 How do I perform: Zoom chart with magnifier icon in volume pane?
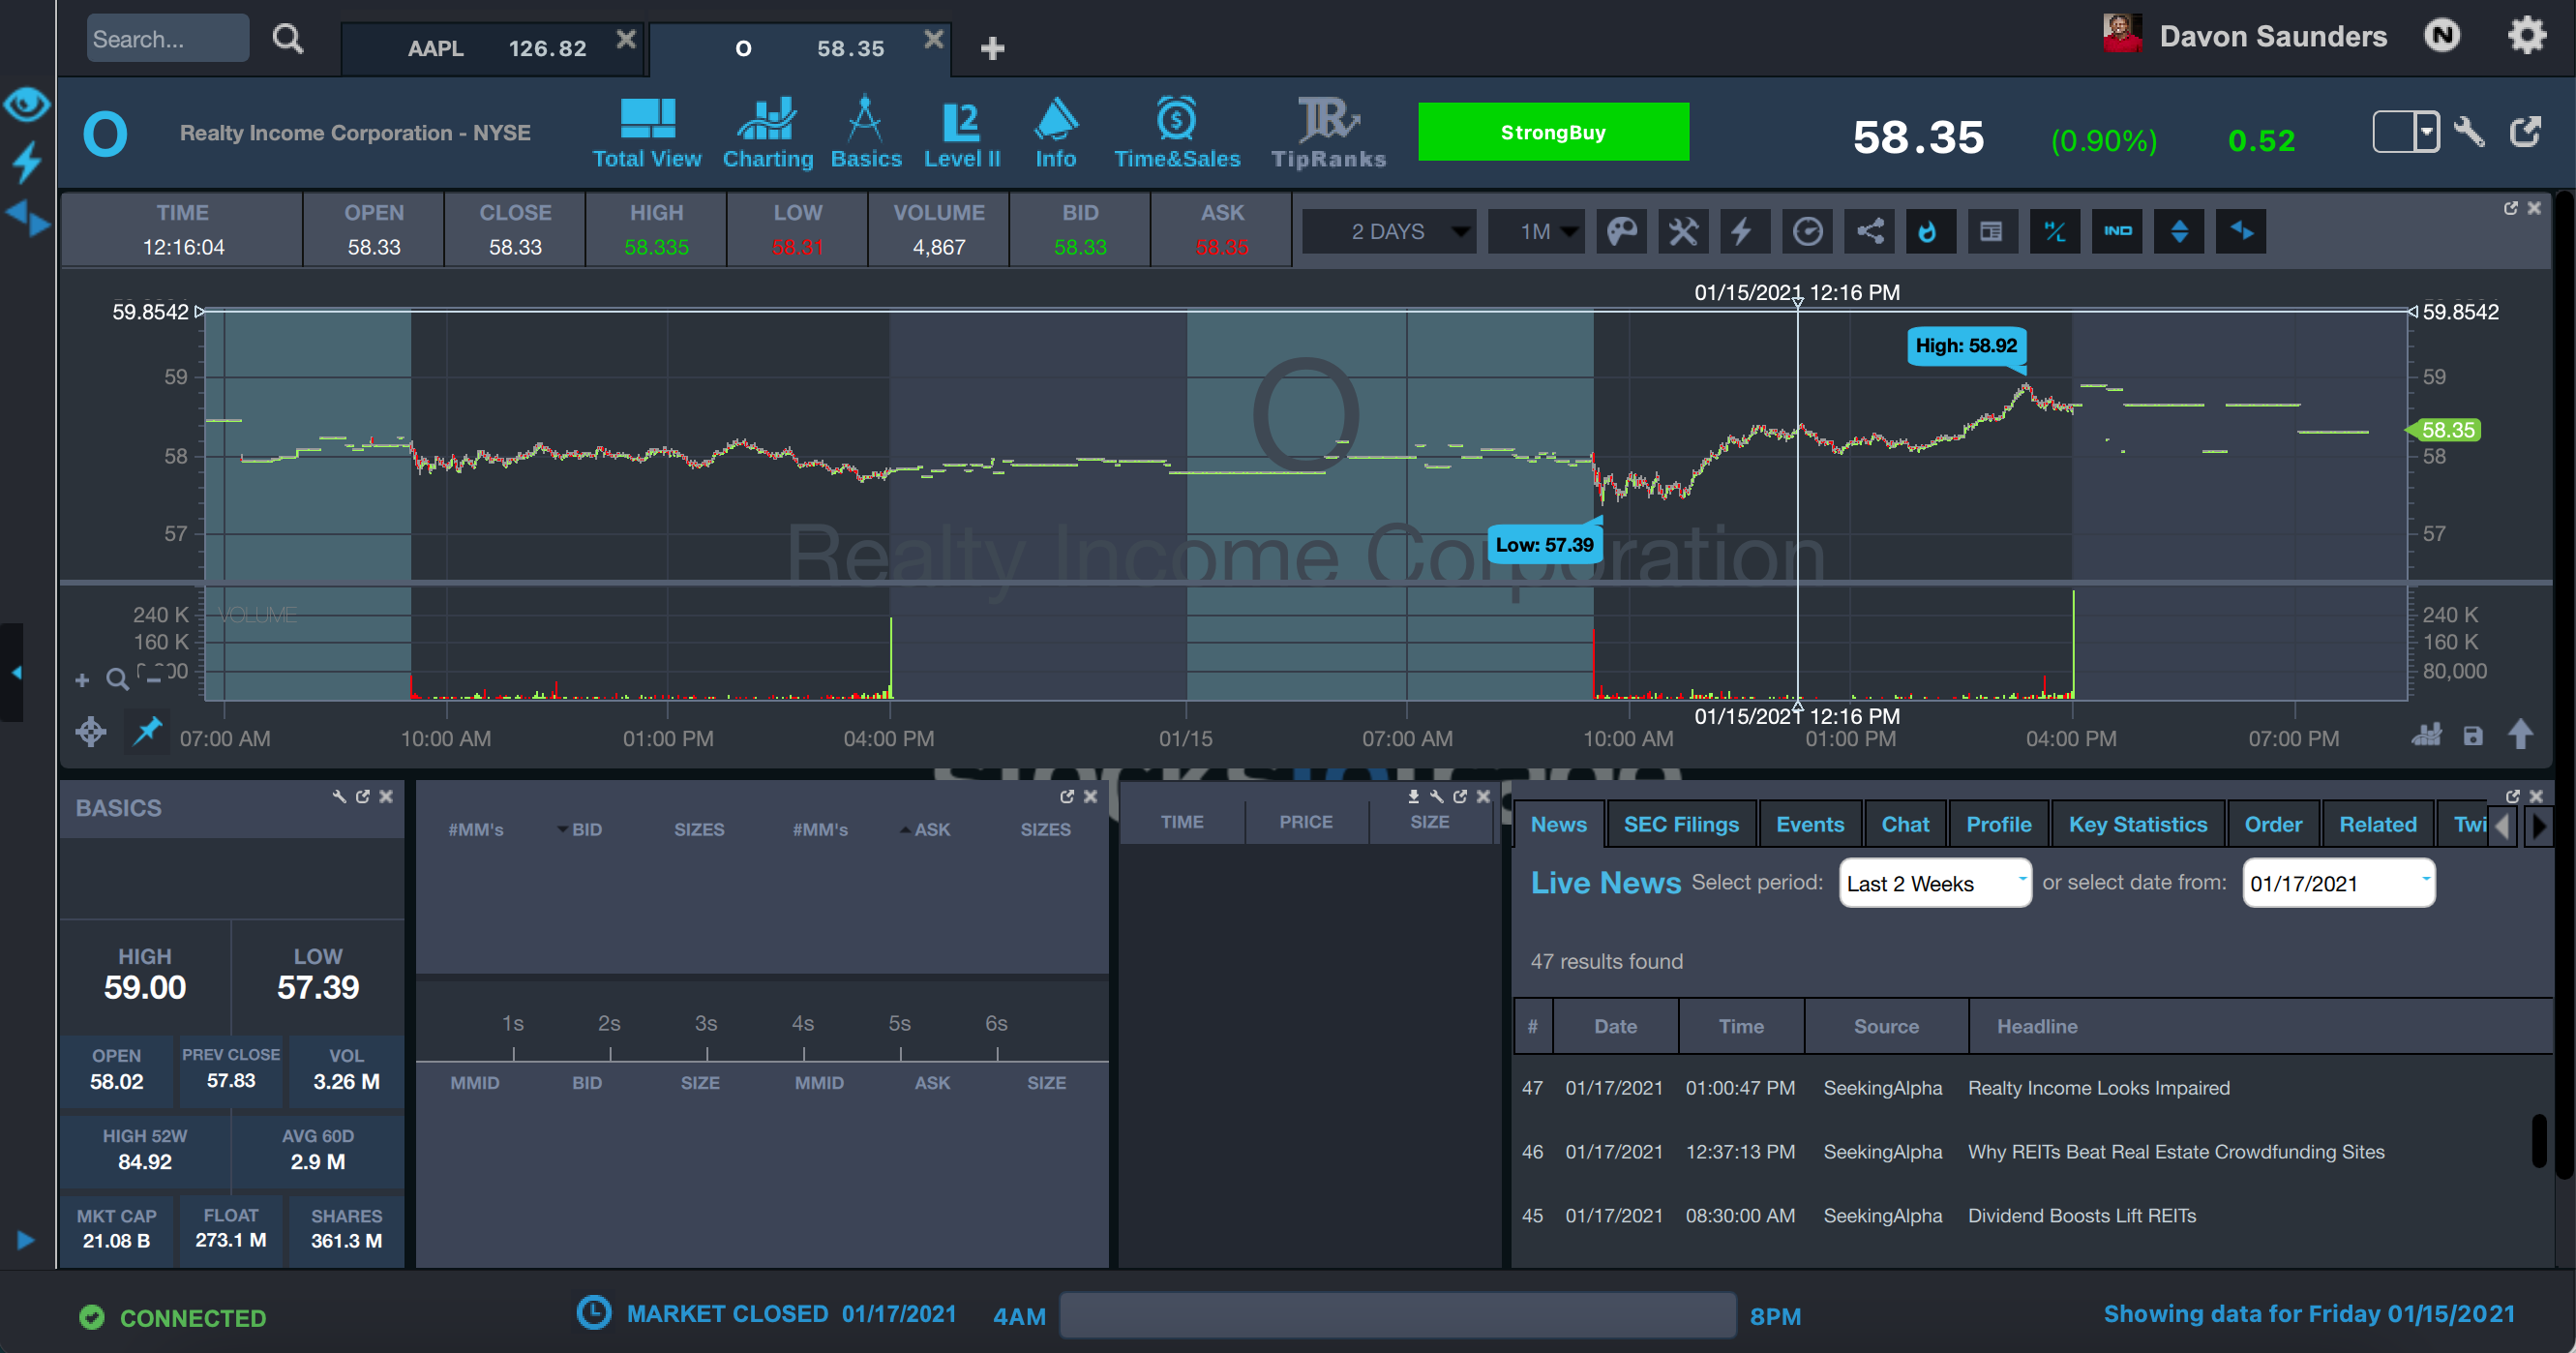(117, 680)
